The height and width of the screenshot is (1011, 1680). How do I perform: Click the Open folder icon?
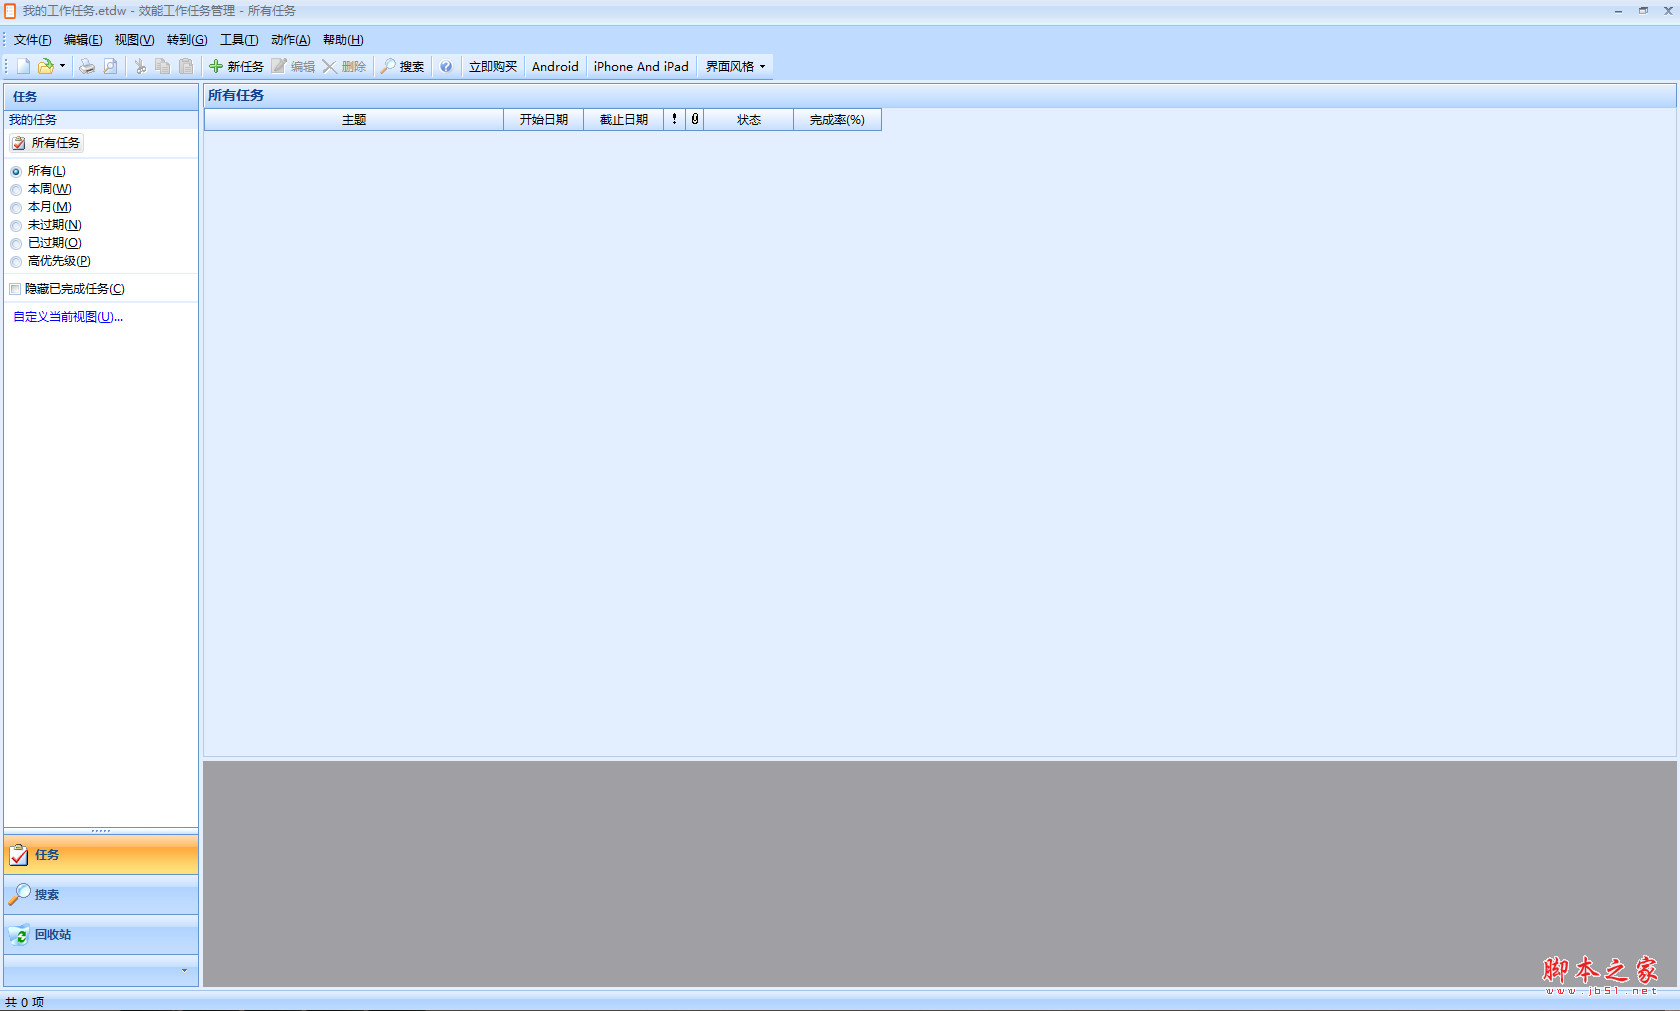click(x=46, y=66)
